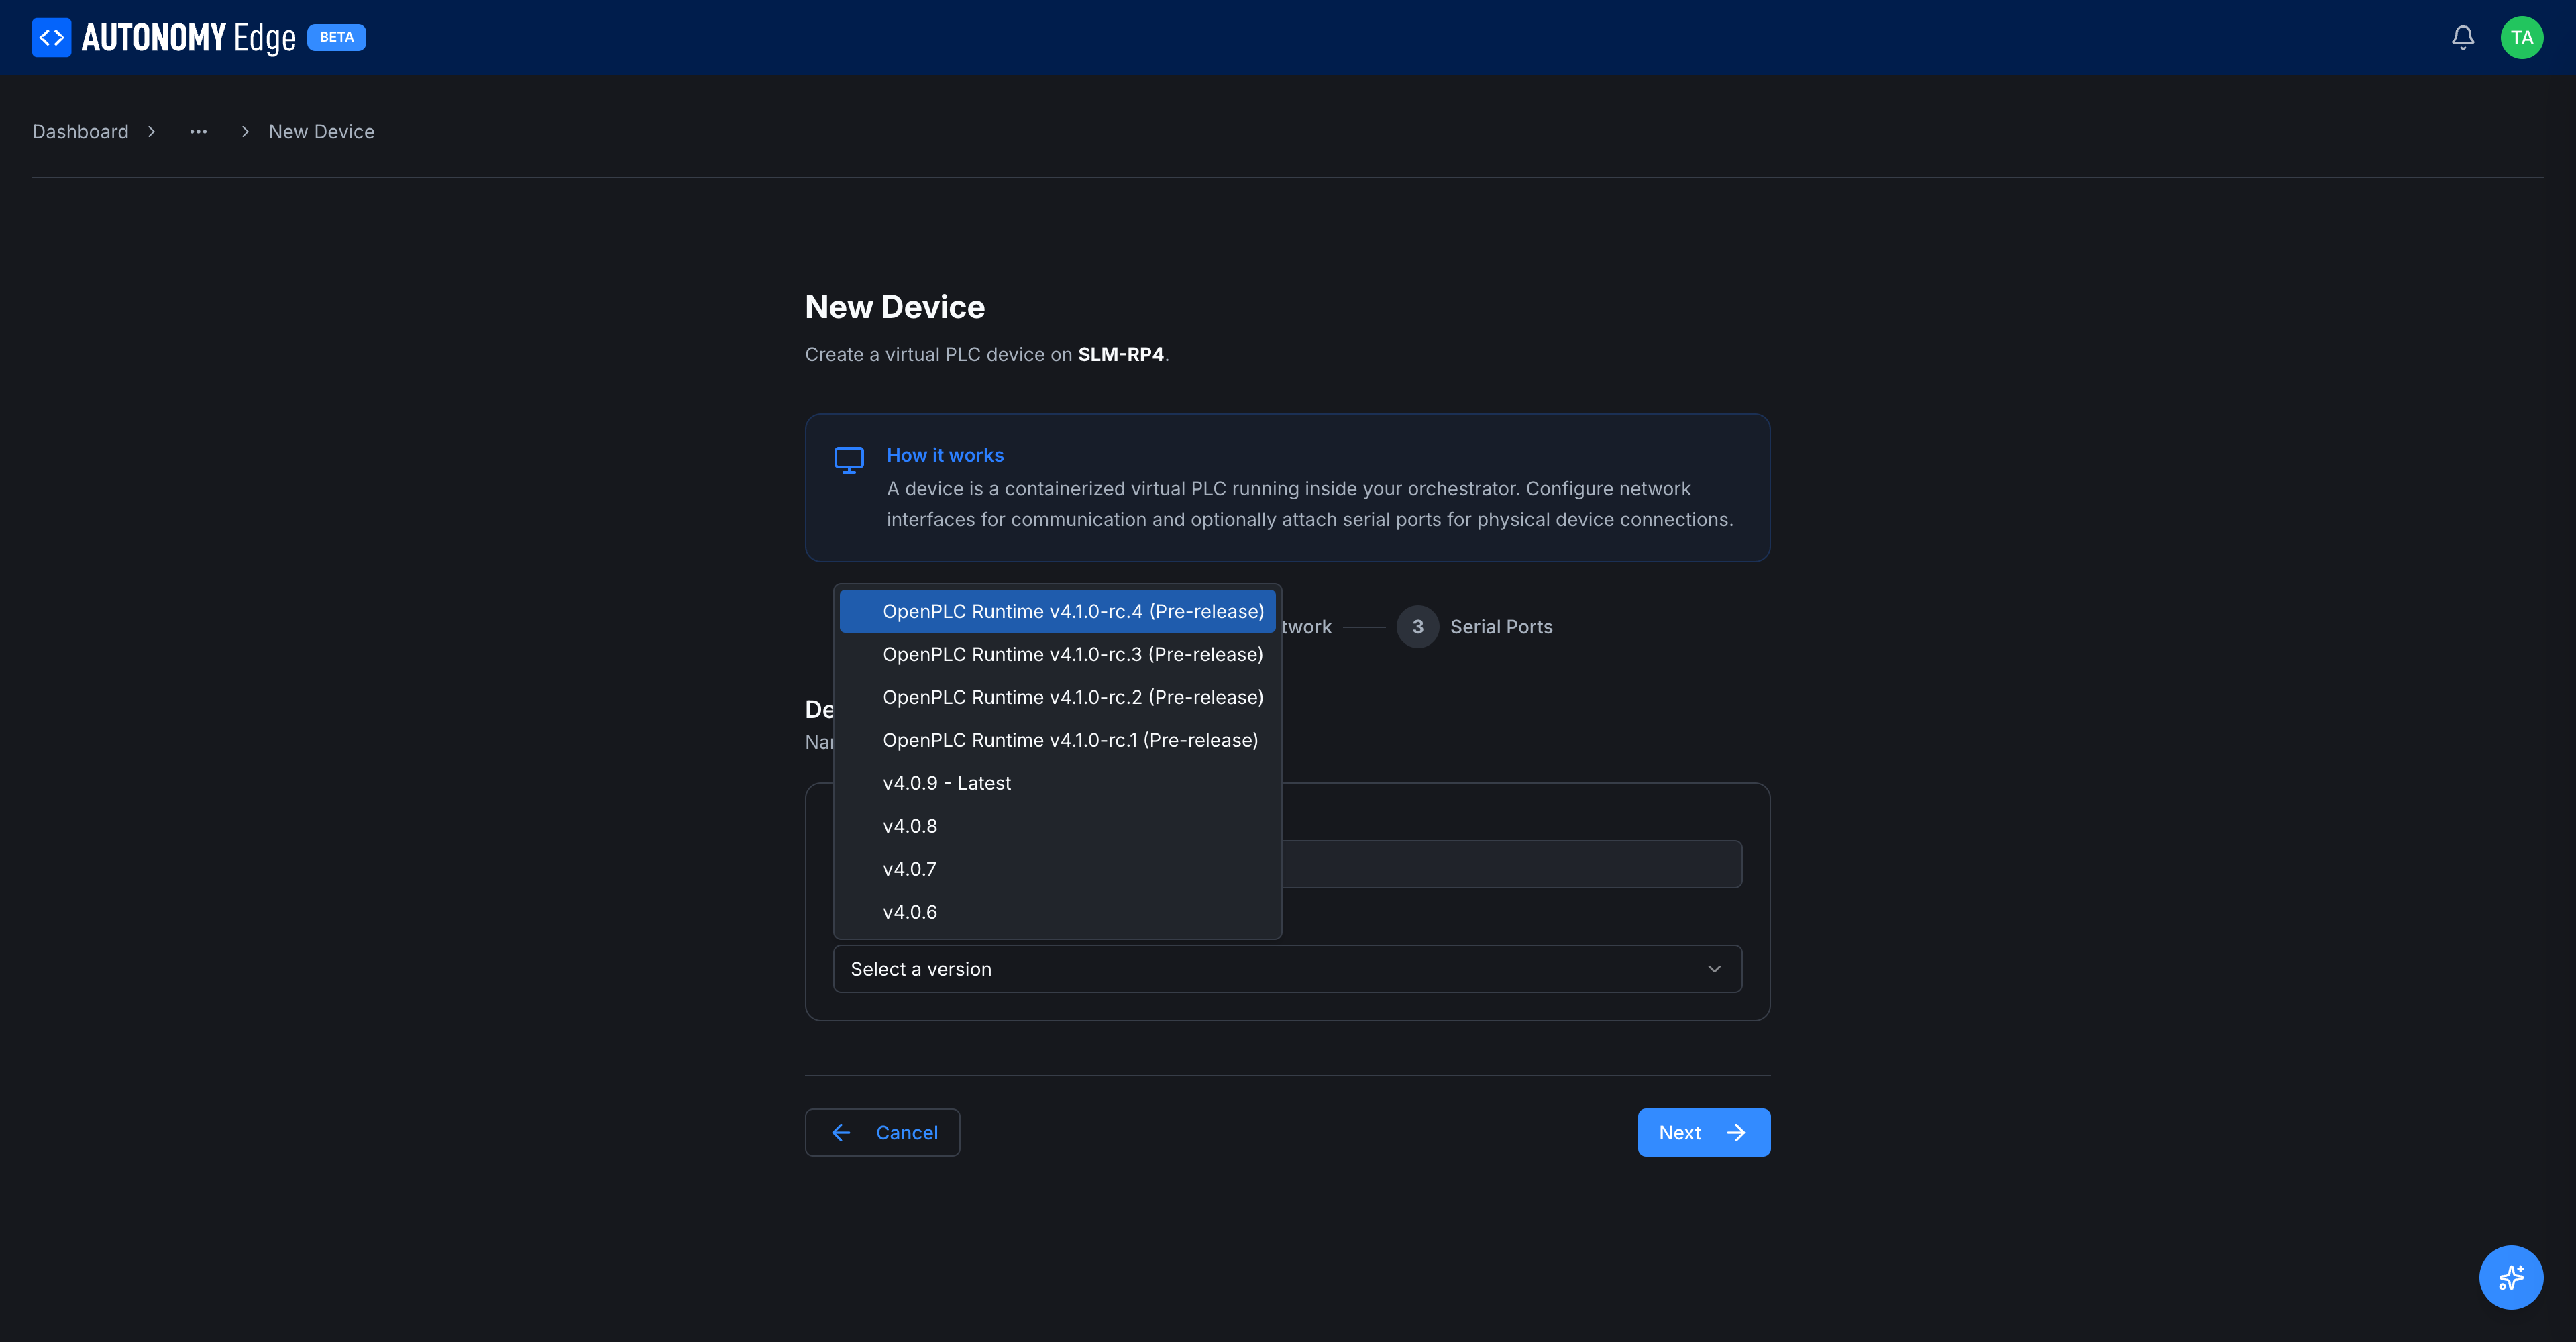Choose version v4.0.8 from list
The height and width of the screenshot is (1342, 2576).
coord(1057,826)
